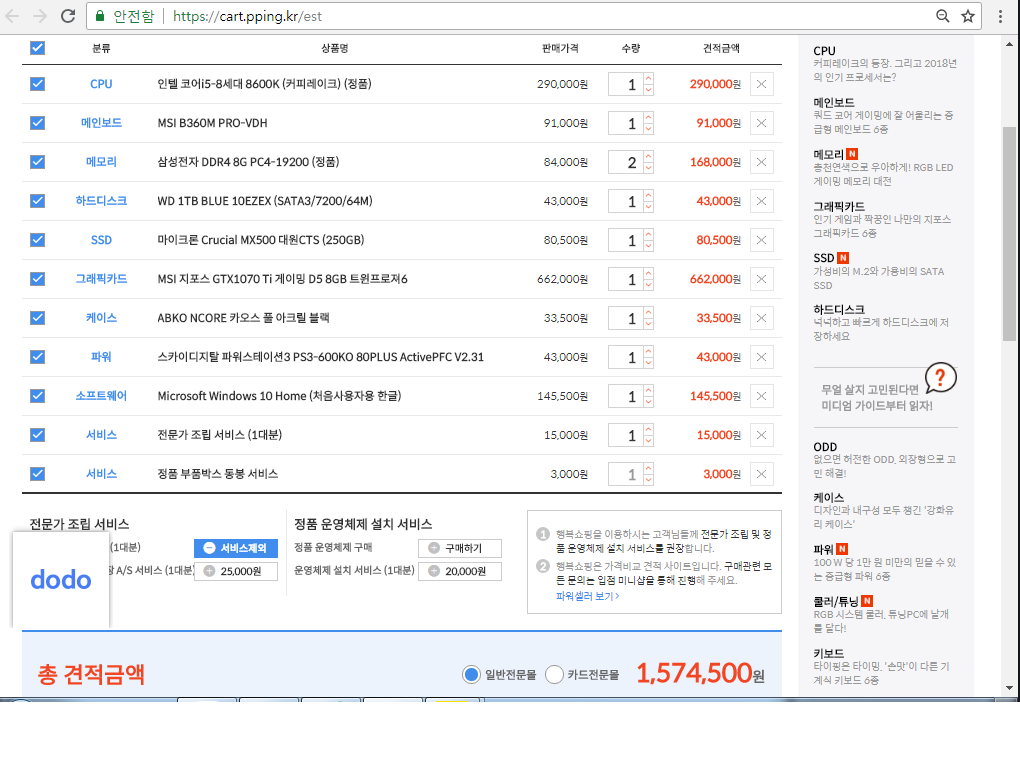The height and width of the screenshot is (757, 1020).
Task: Add the 20,000원 OS install service
Action: (x=460, y=571)
